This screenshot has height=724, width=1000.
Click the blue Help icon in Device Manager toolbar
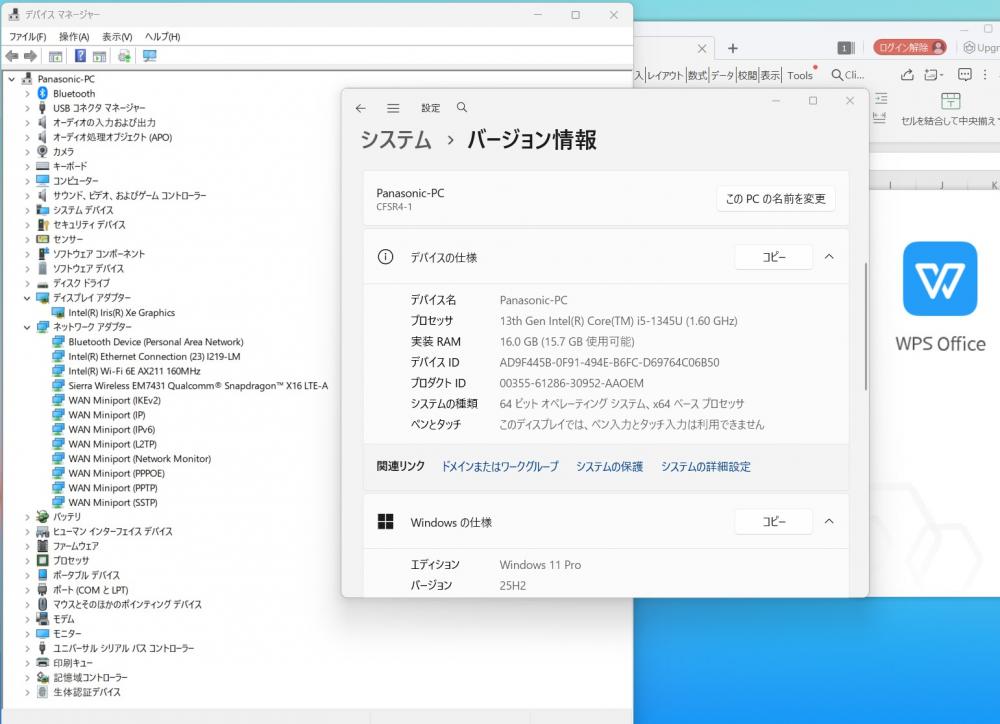click(x=80, y=56)
